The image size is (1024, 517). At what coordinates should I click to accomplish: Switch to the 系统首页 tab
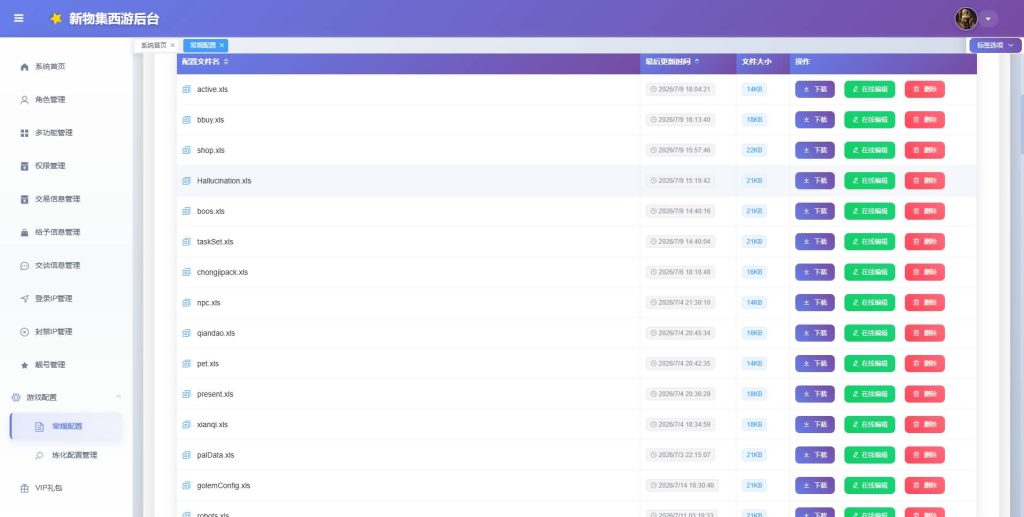pyautogui.click(x=153, y=45)
